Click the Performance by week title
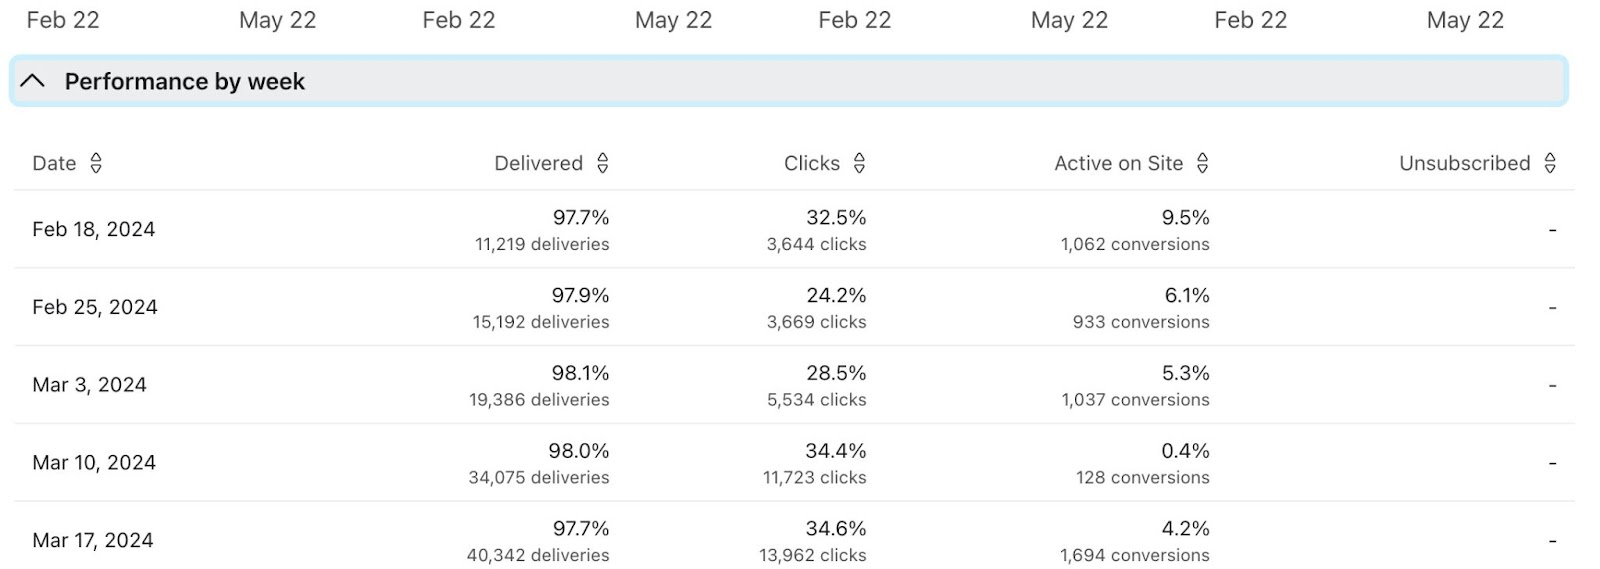Screen dimensions: 1600x569 (x=185, y=81)
